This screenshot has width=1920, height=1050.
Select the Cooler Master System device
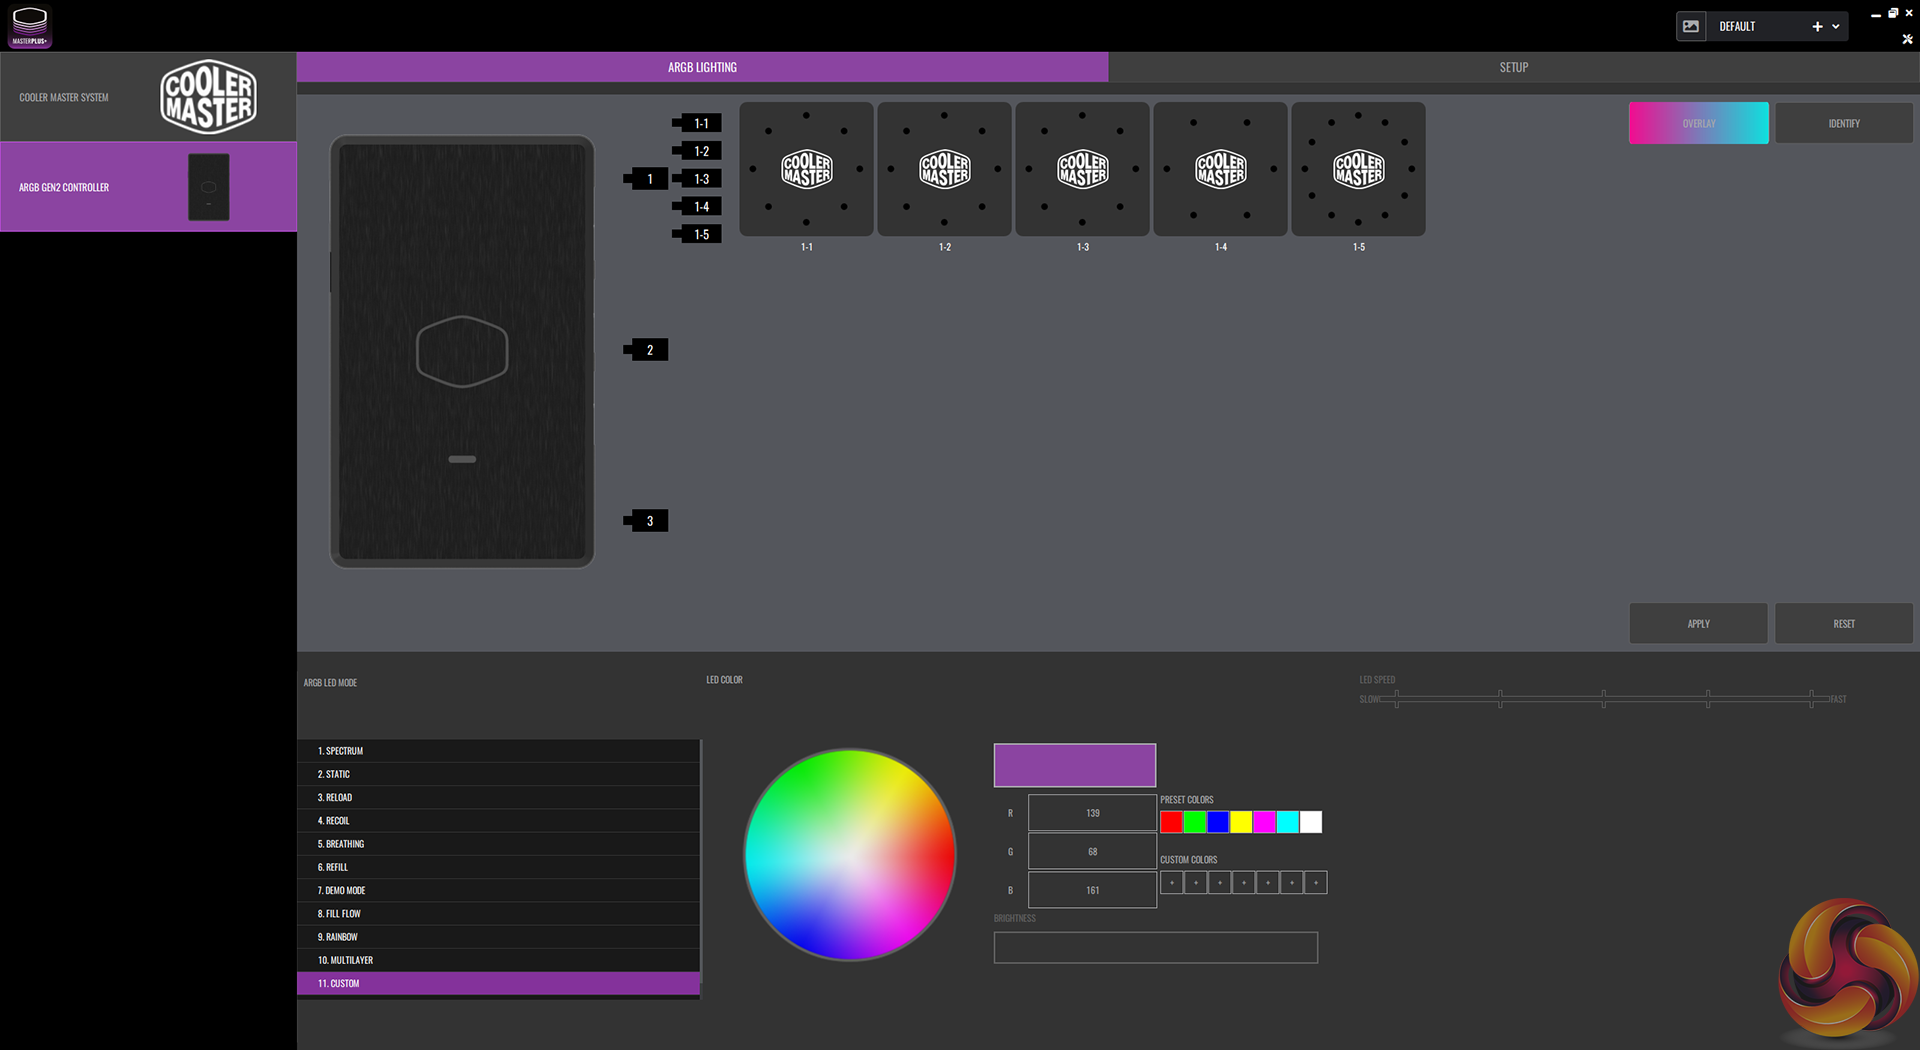tap(148, 97)
